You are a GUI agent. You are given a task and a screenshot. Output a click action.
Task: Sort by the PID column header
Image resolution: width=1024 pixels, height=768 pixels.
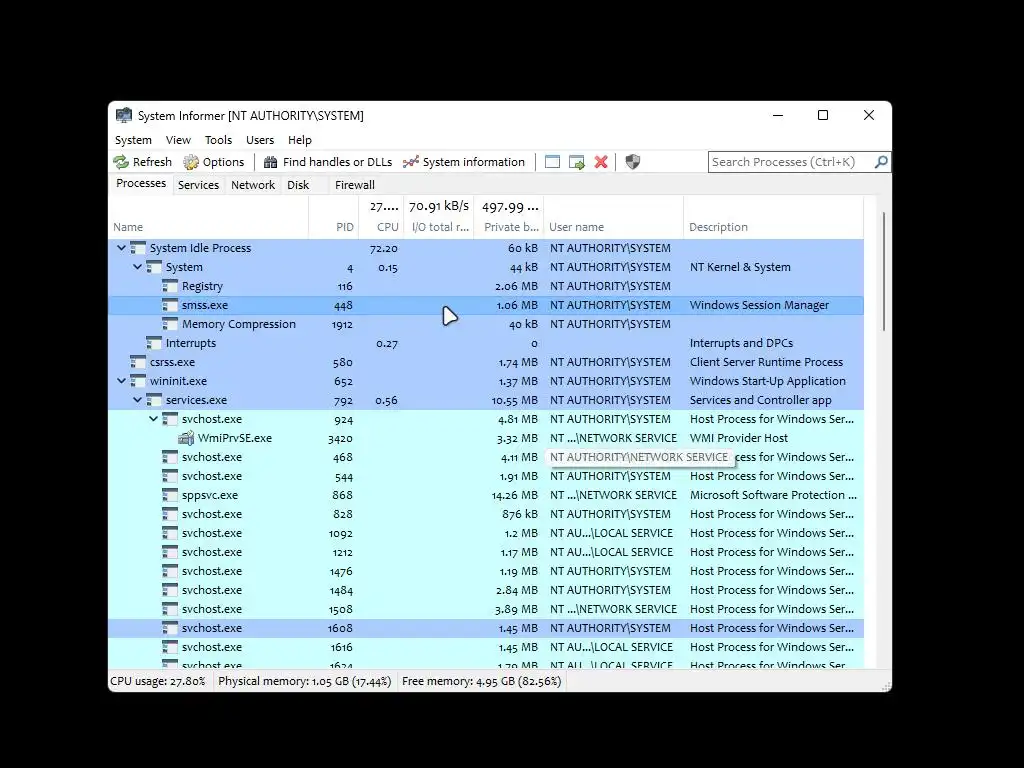[334, 217]
